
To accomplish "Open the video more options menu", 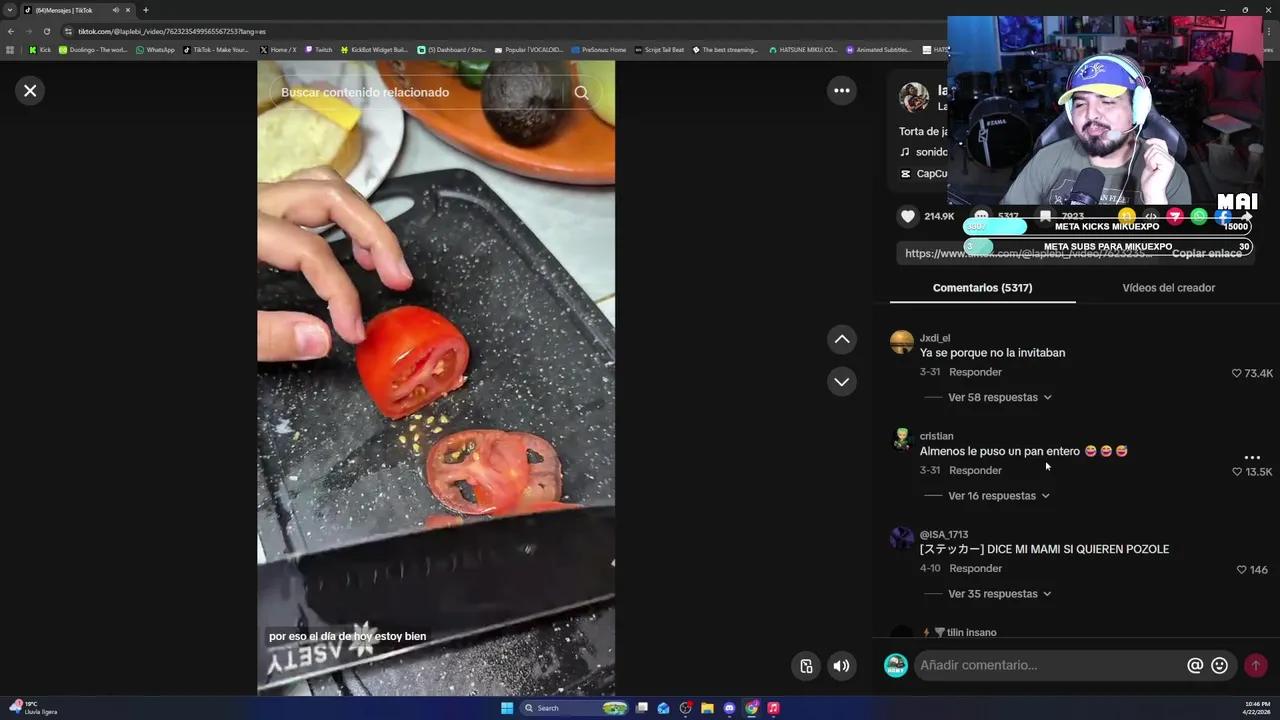I will click(x=842, y=91).
